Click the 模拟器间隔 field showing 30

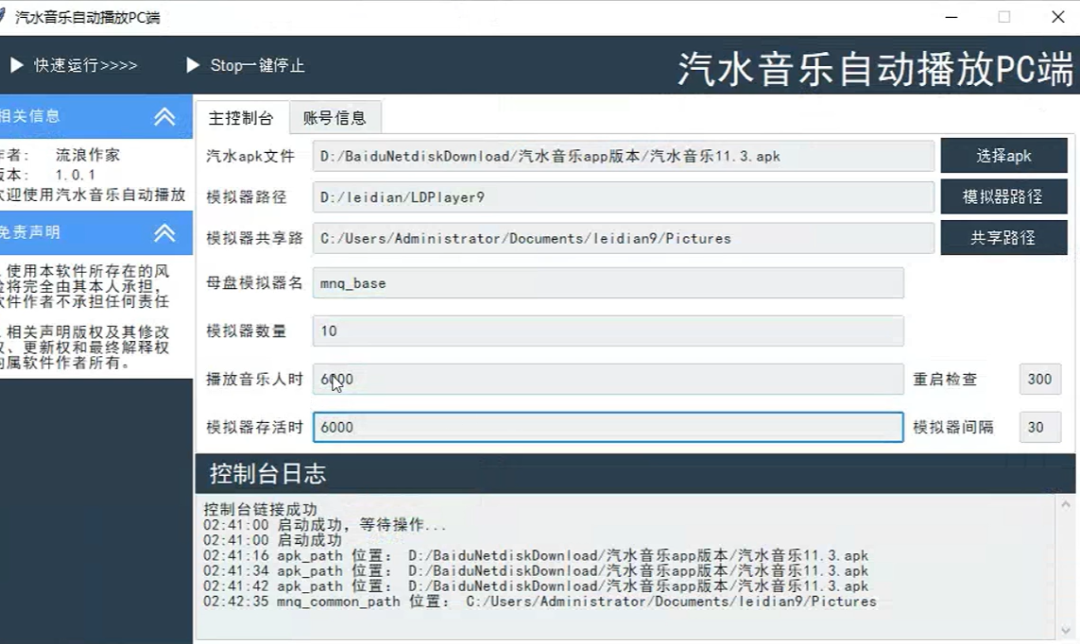(1040, 427)
